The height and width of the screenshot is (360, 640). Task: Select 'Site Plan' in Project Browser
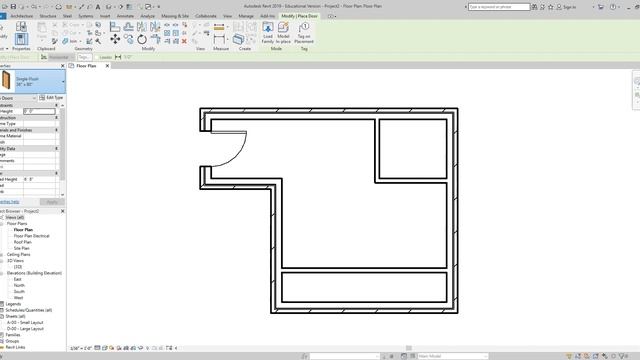pyautogui.click(x=22, y=248)
